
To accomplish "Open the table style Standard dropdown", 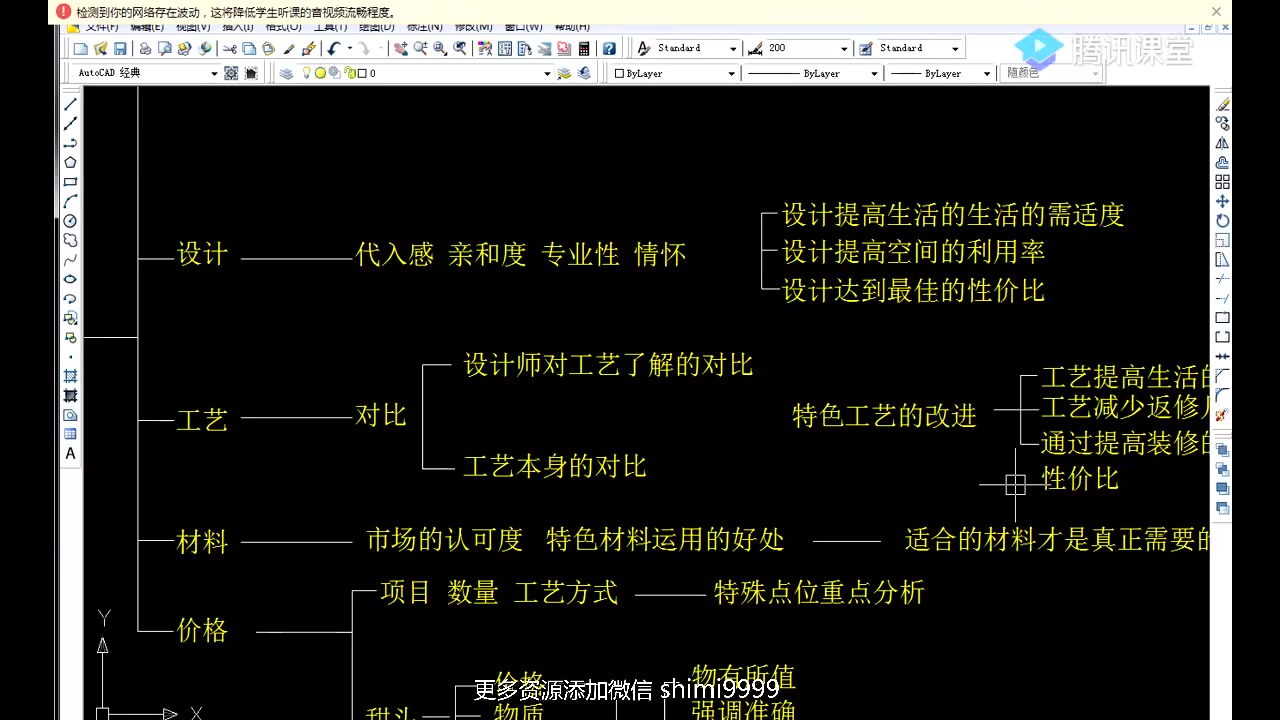I will (955, 48).
